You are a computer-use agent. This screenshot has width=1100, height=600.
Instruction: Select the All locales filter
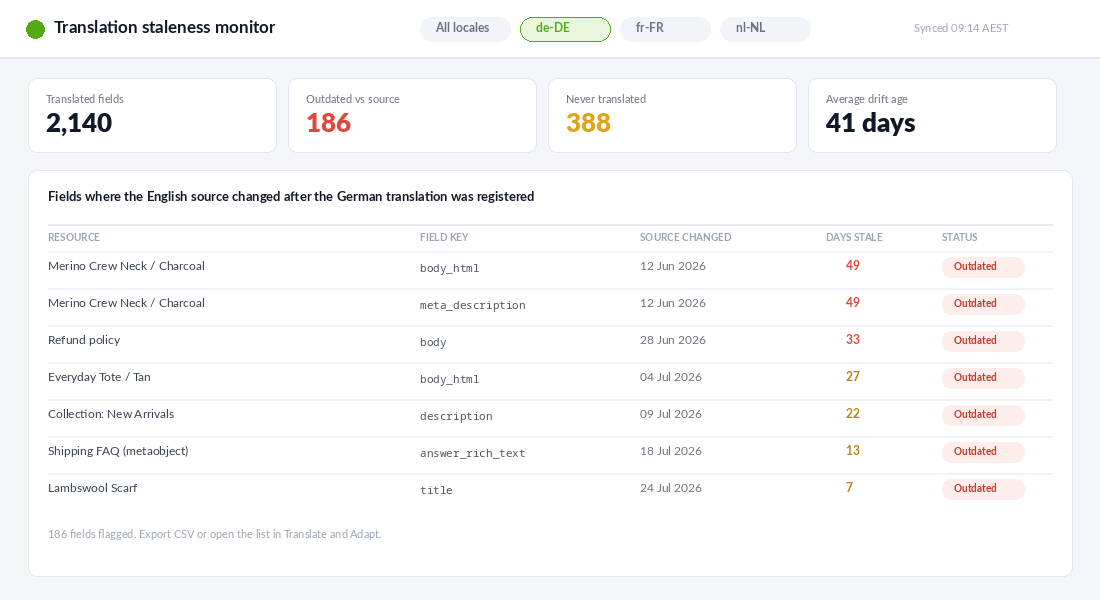pos(465,29)
